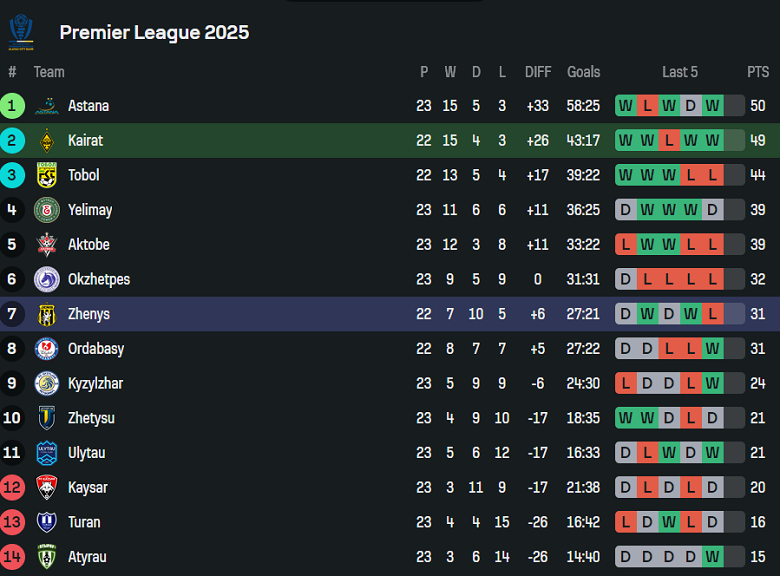
Task: Click the Okzhetpes club crest
Action: point(47,279)
